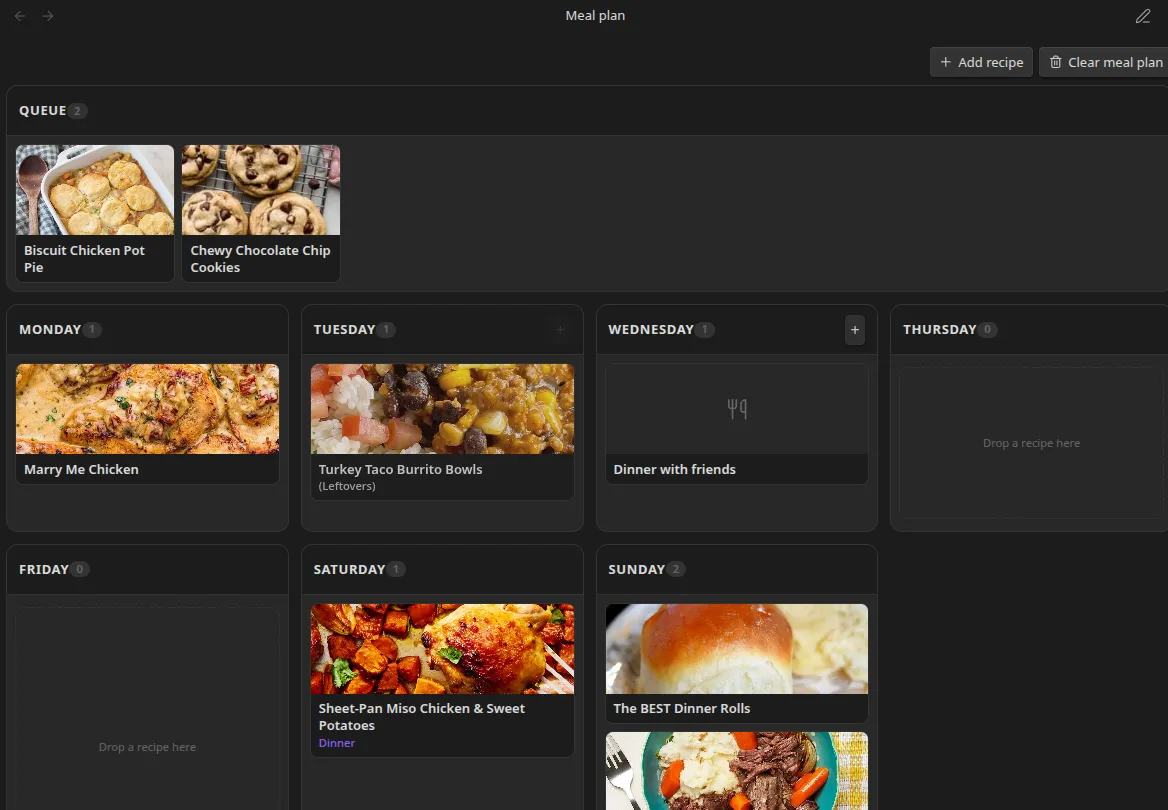Viewport: 1168px width, 810px height.
Task: Open the pot roast photo under Sunday
Action: click(737, 771)
